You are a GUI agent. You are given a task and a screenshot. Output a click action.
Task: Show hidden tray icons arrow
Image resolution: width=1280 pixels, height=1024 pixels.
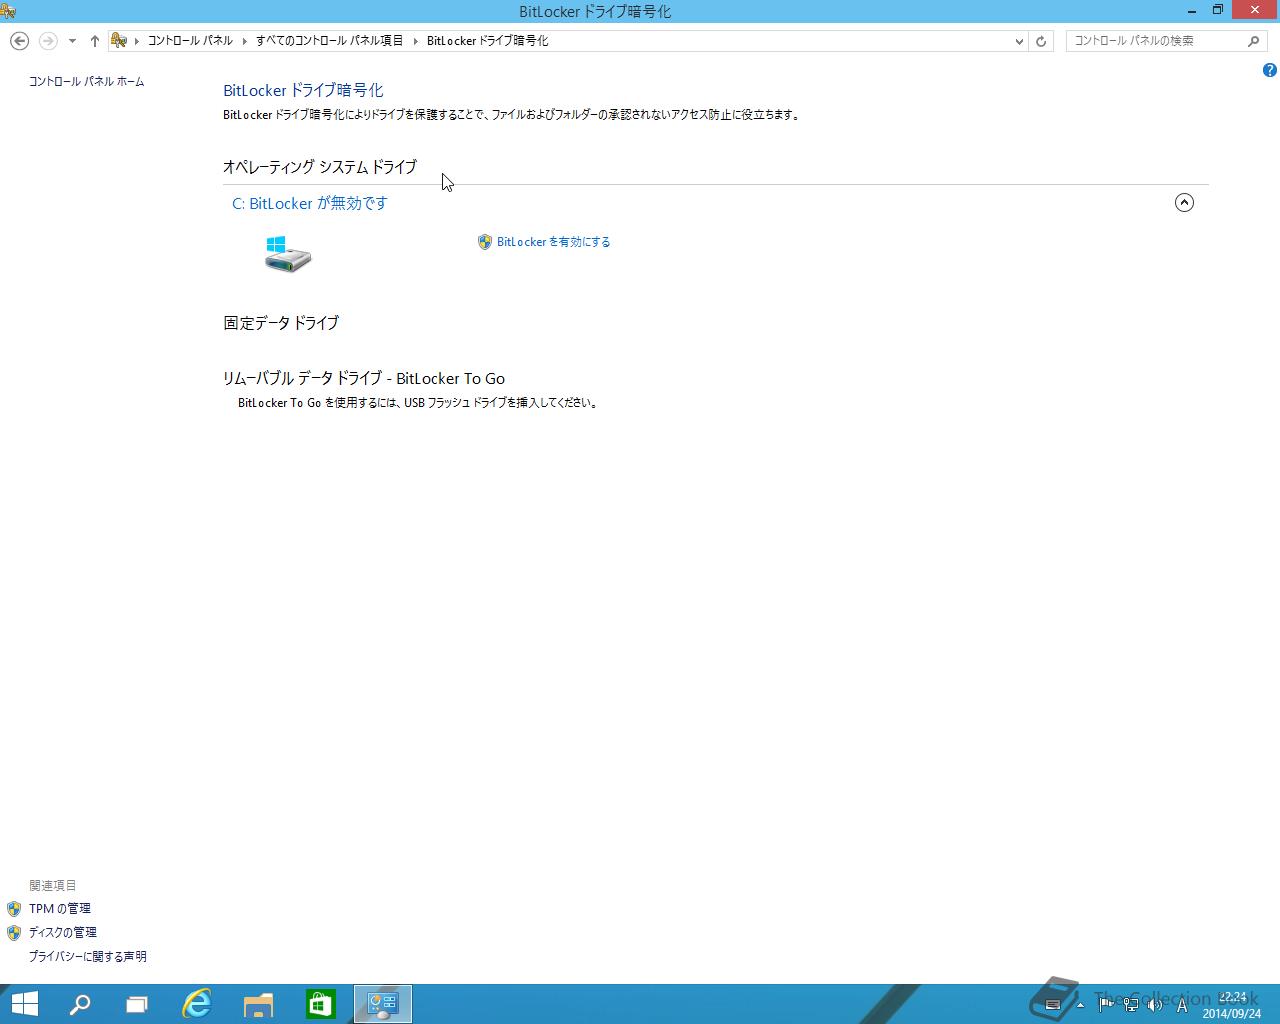(1080, 1005)
